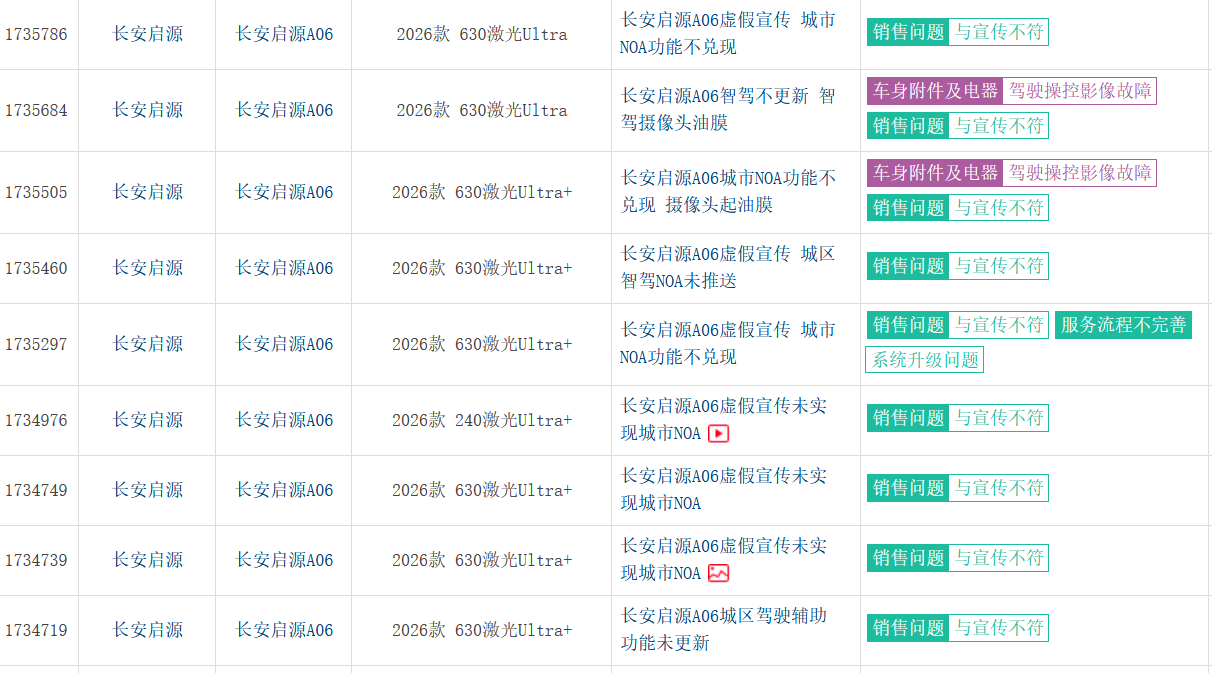Select complaint number 1735684
This screenshot has height=673, width=1212.
tap(36, 110)
